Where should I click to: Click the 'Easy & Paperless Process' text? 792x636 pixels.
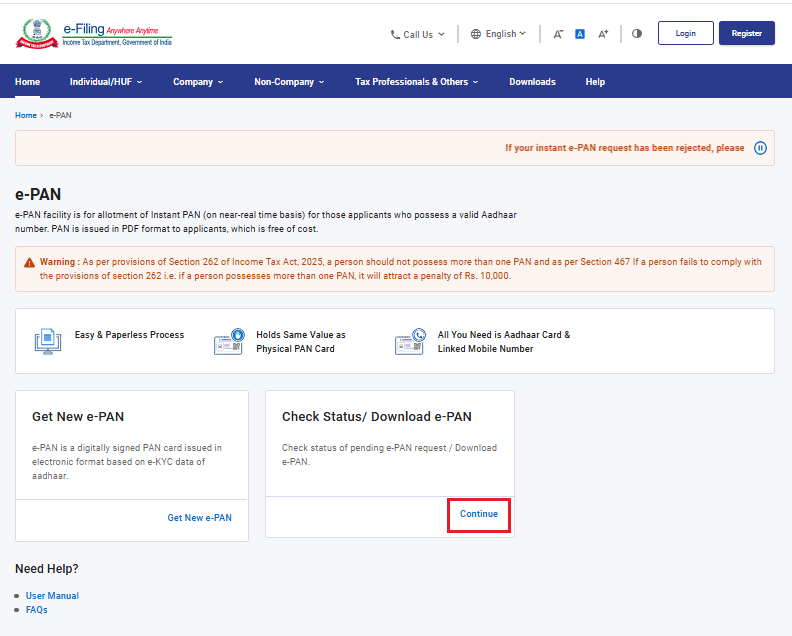click(129, 335)
